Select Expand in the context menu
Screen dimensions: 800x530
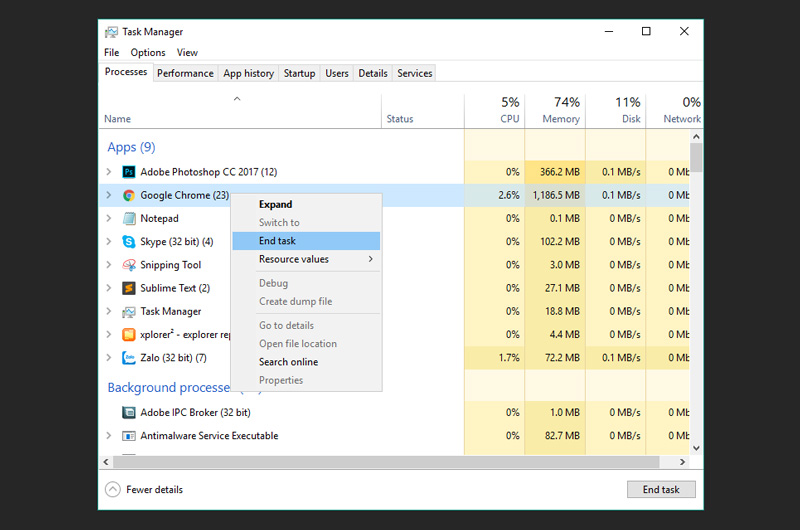tap(306, 204)
